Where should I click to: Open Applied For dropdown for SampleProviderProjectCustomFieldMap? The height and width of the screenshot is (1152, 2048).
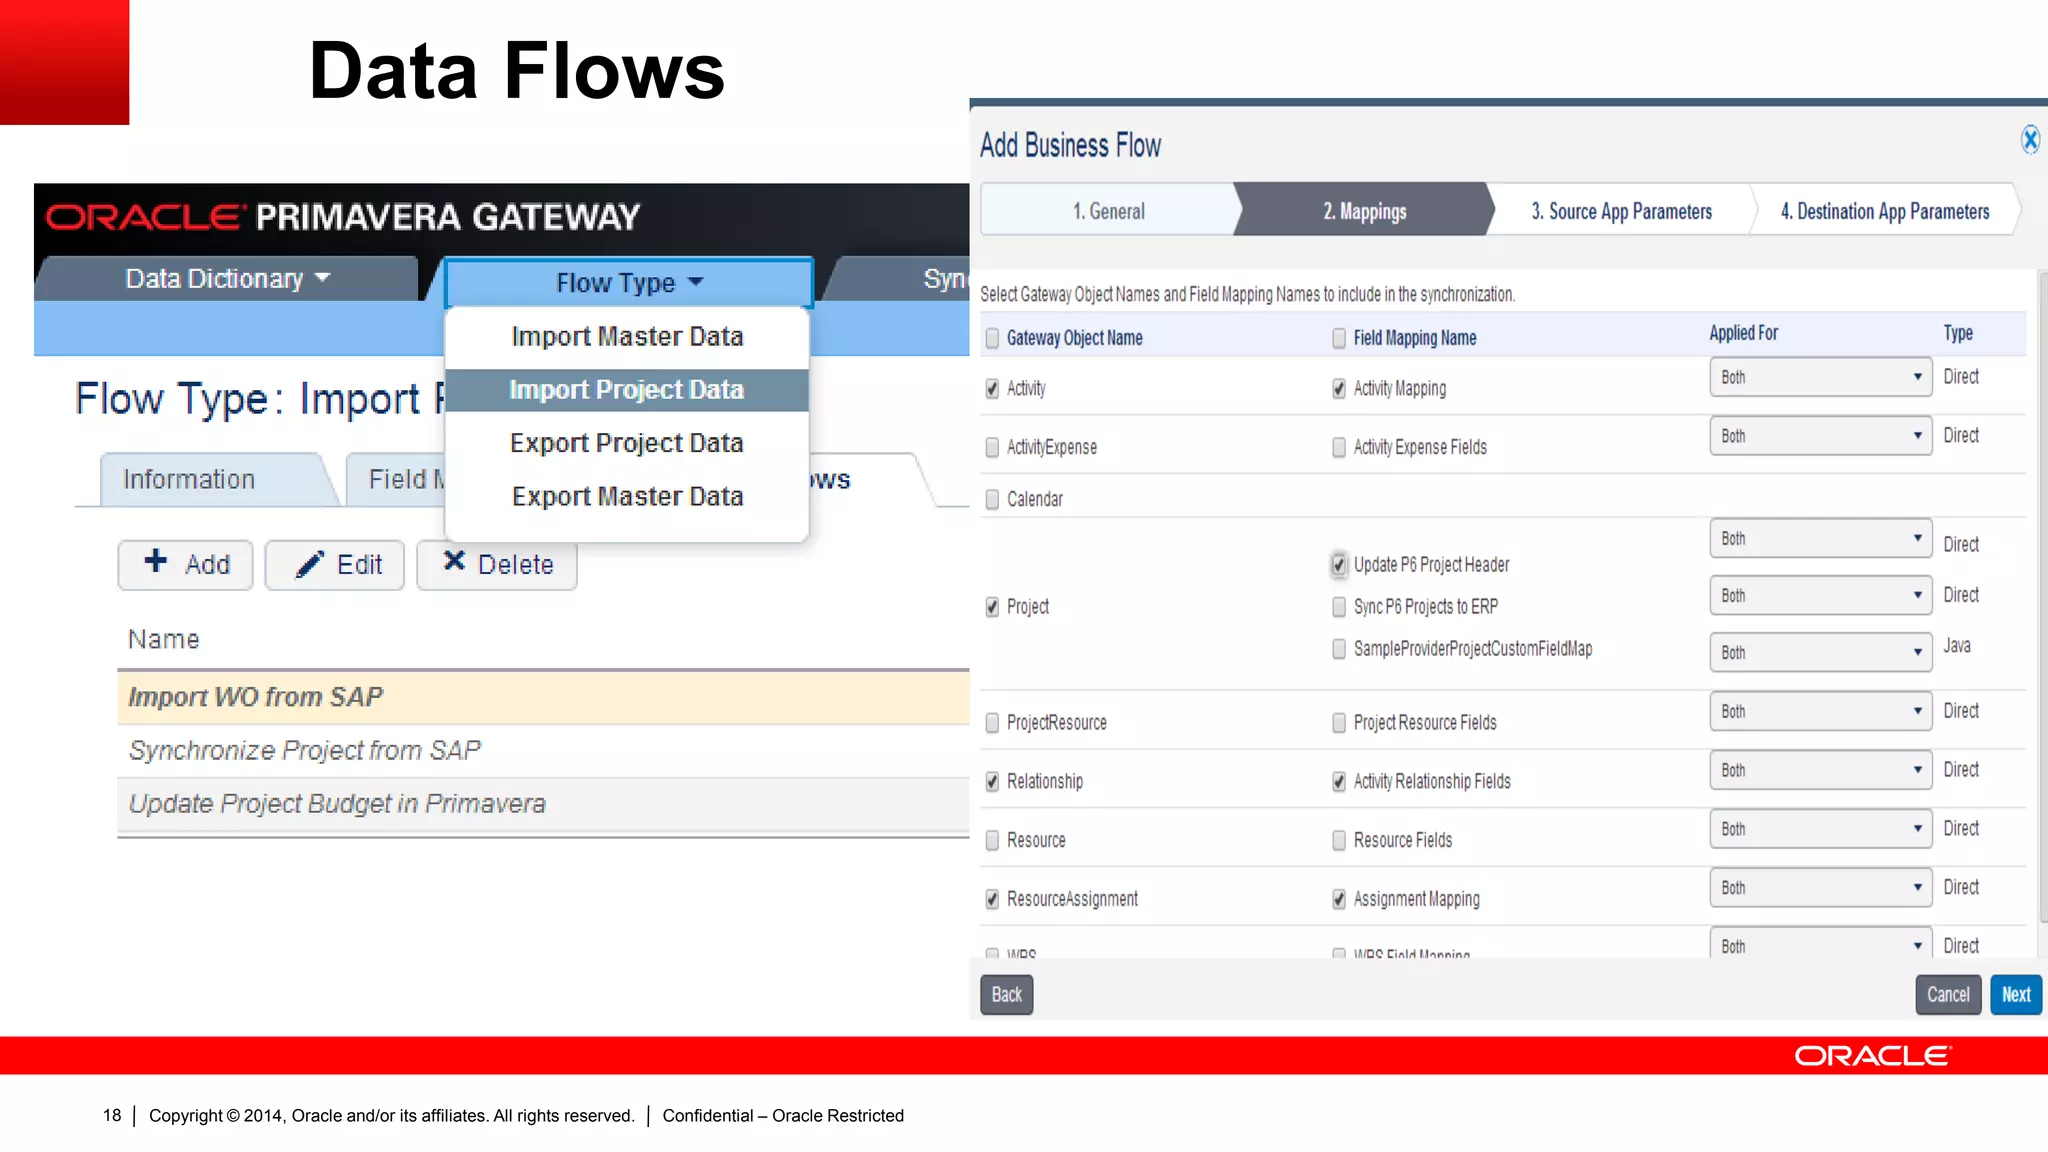click(1820, 652)
